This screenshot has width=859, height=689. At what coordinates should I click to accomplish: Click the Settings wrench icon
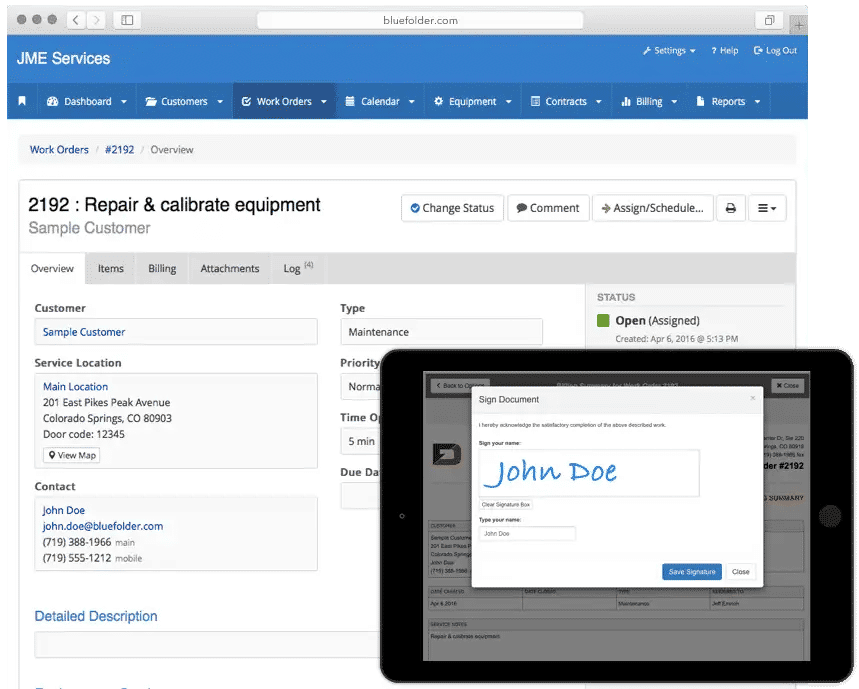647,50
